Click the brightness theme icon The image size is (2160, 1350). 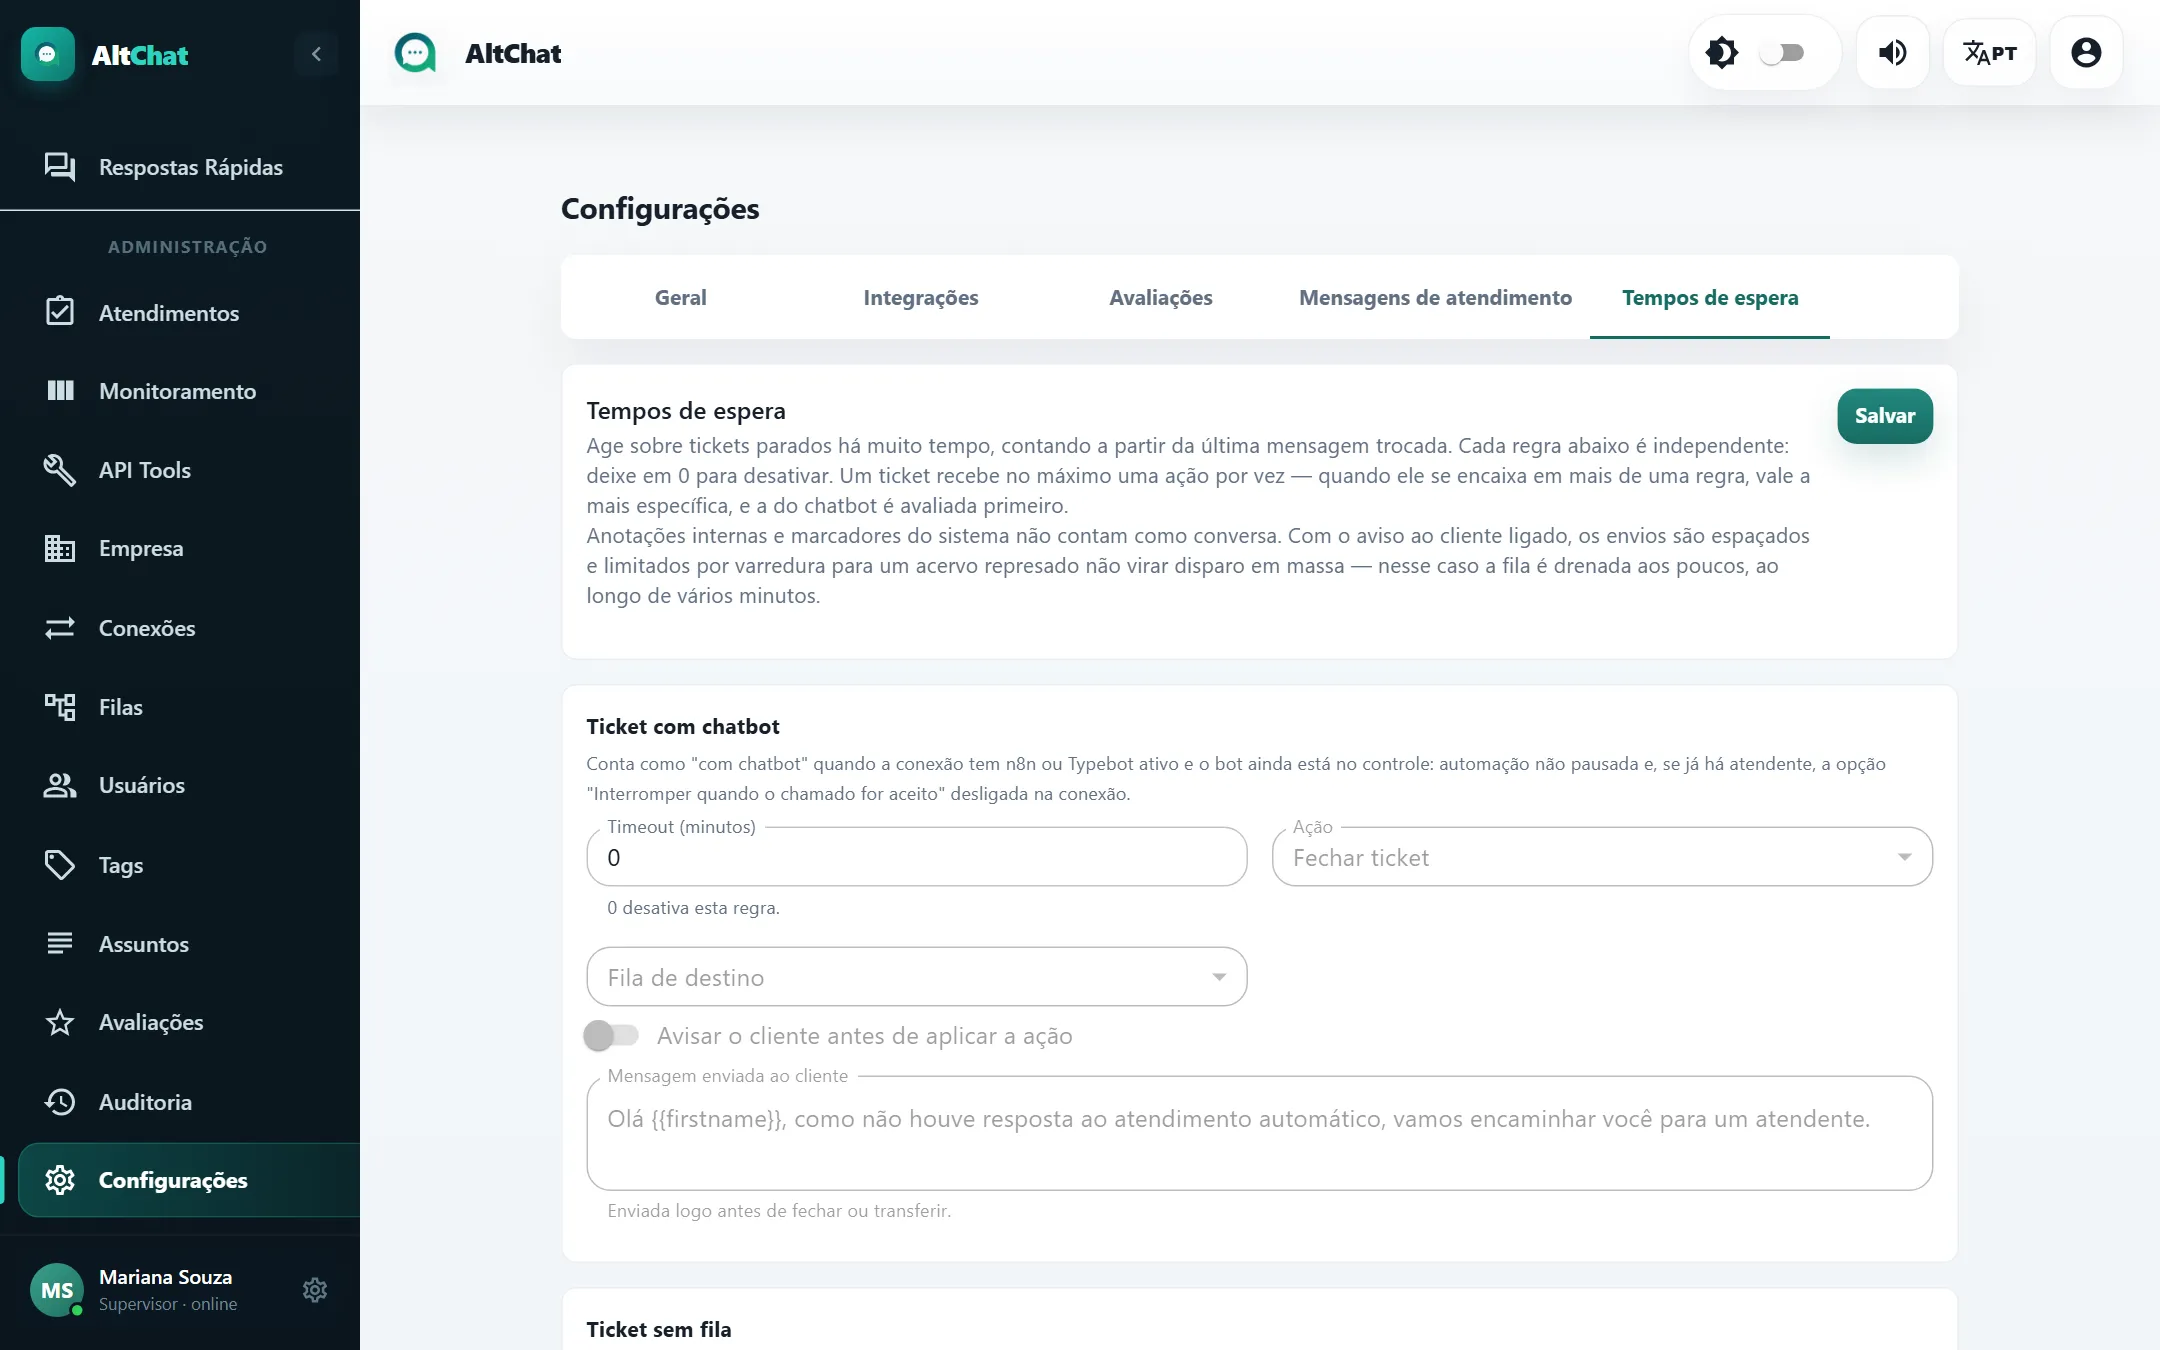pyautogui.click(x=1722, y=52)
